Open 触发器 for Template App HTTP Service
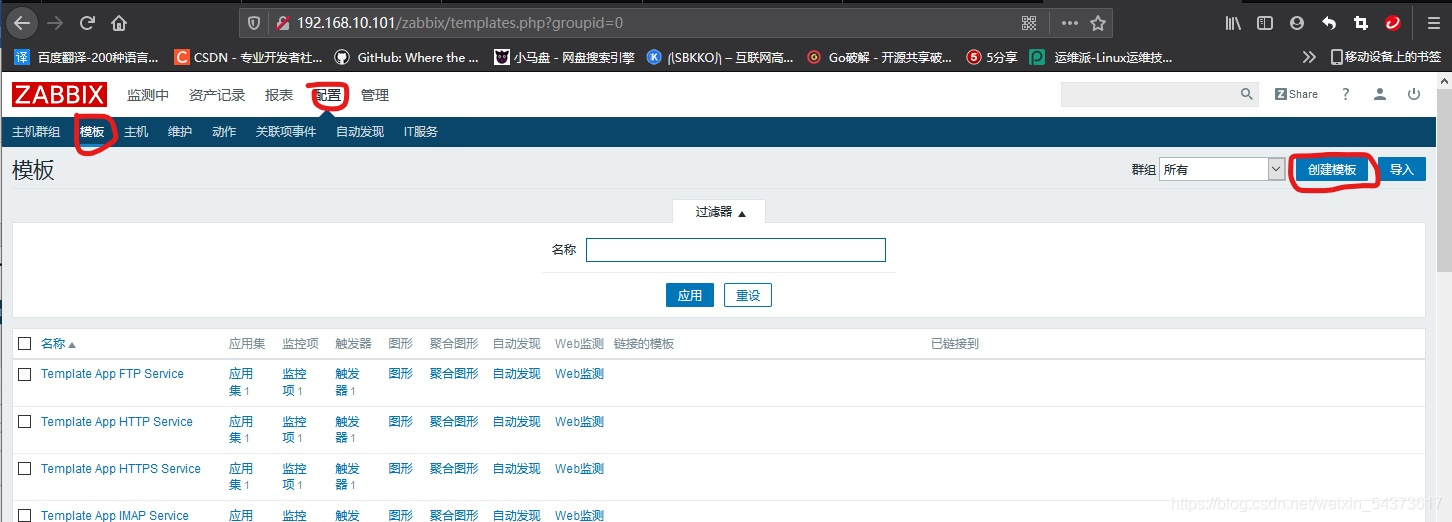 347,429
